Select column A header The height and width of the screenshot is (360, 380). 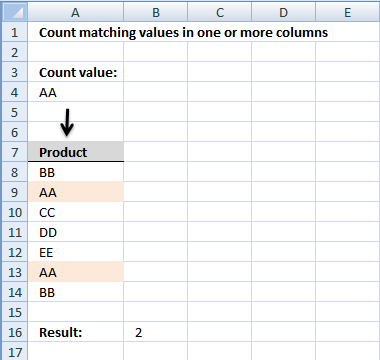point(75,12)
